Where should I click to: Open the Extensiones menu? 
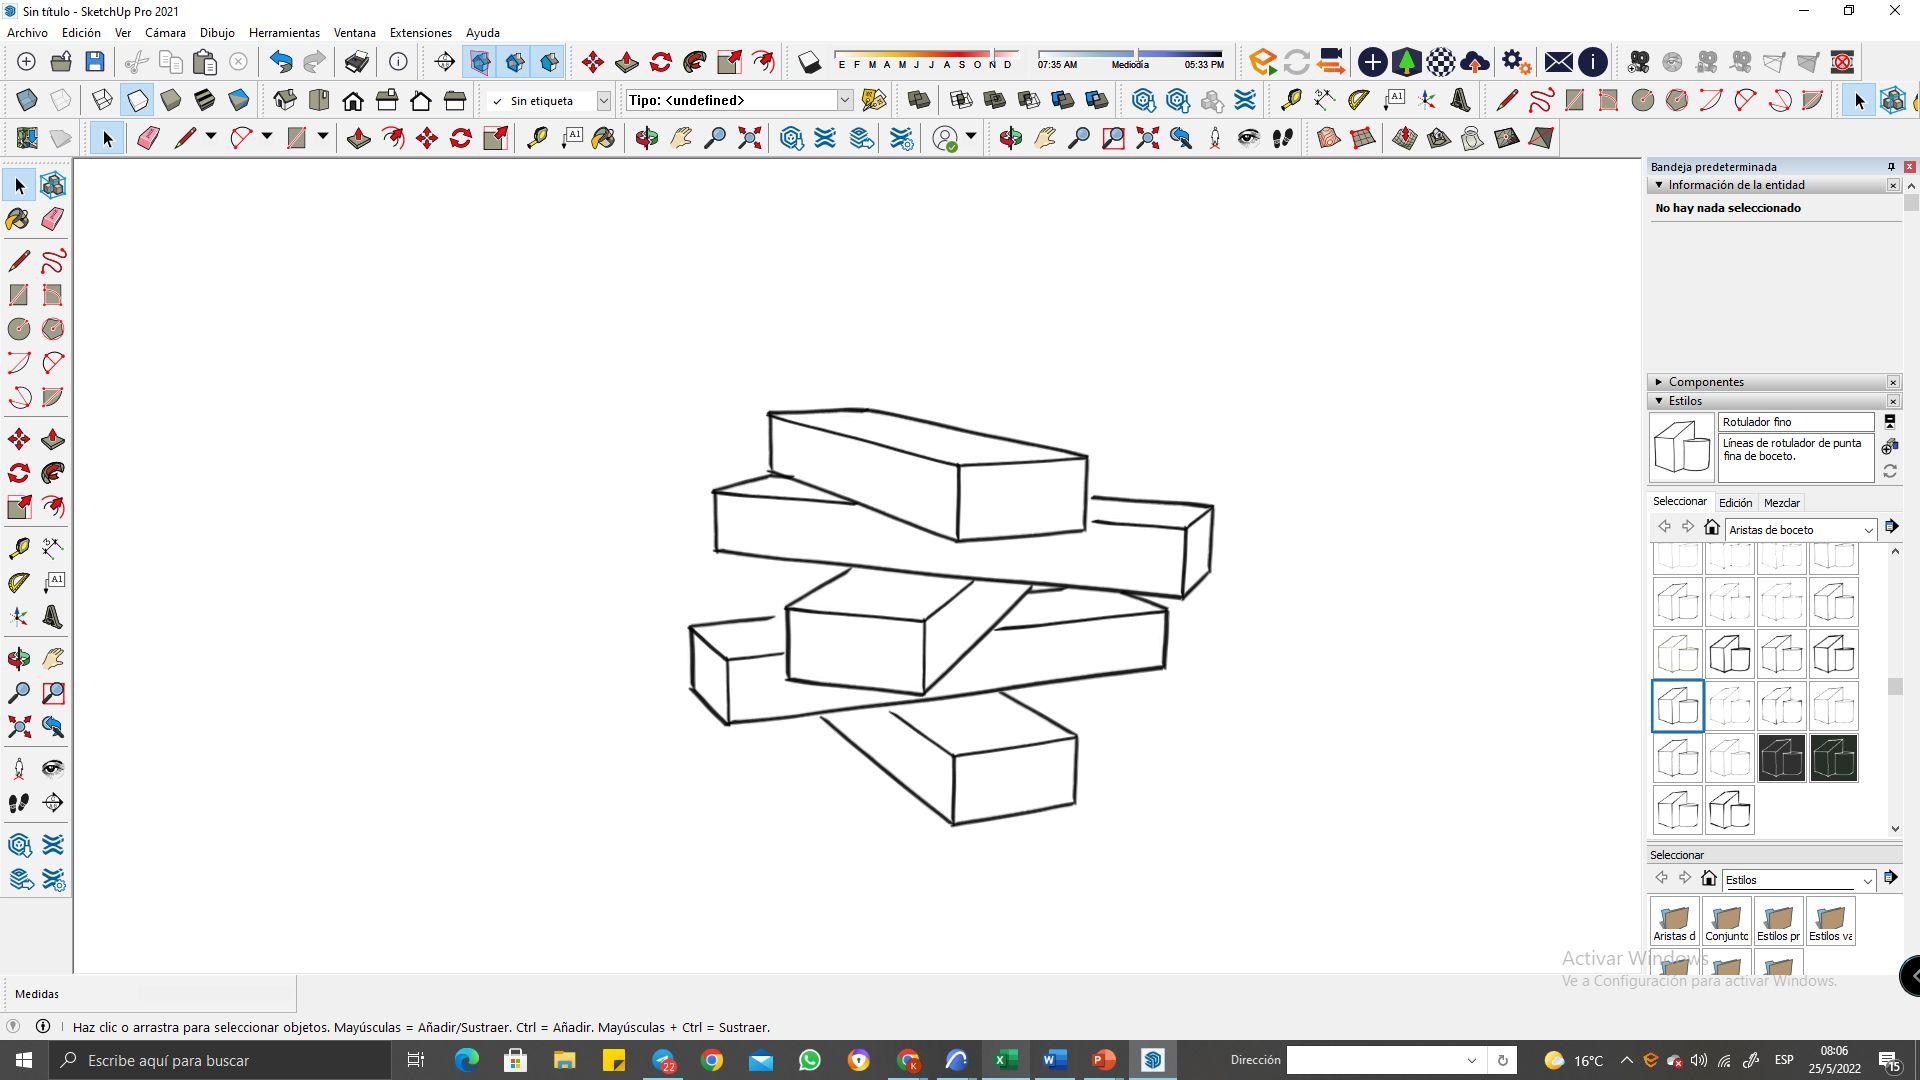(x=420, y=33)
